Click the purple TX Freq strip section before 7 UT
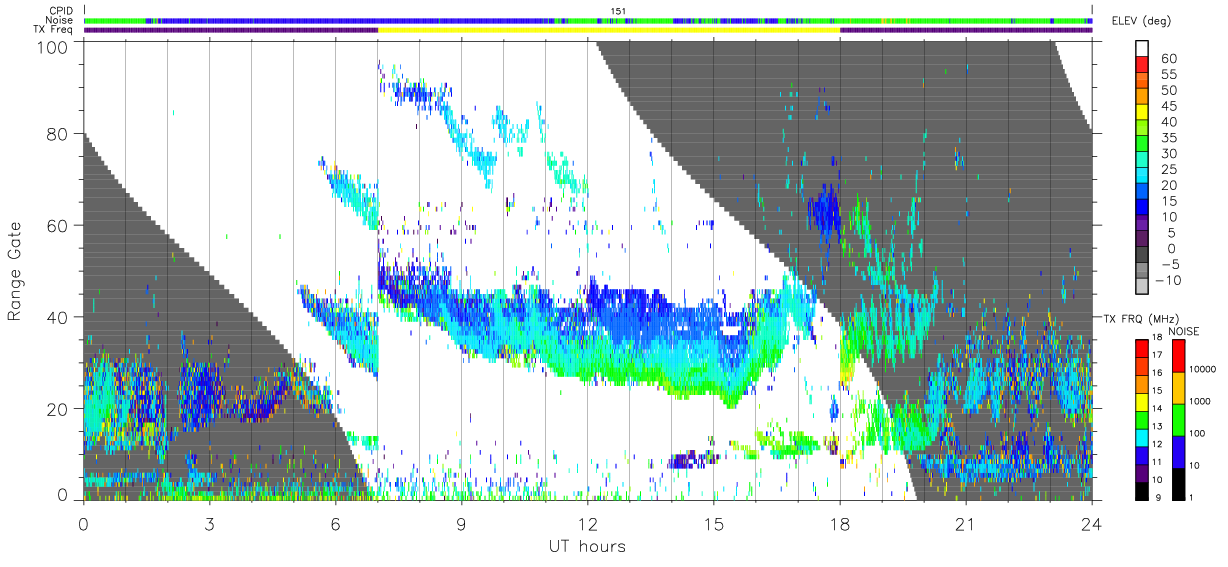The image size is (1228, 567). (231, 30)
